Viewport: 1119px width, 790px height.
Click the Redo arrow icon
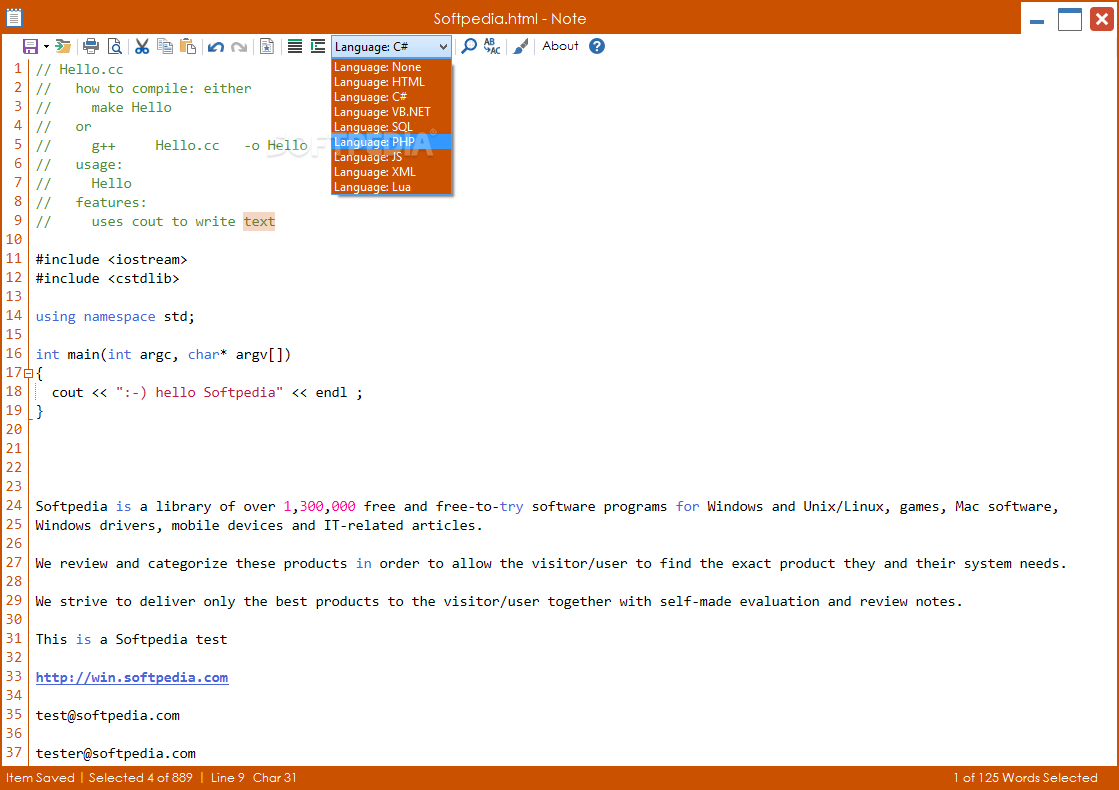point(239,47)
